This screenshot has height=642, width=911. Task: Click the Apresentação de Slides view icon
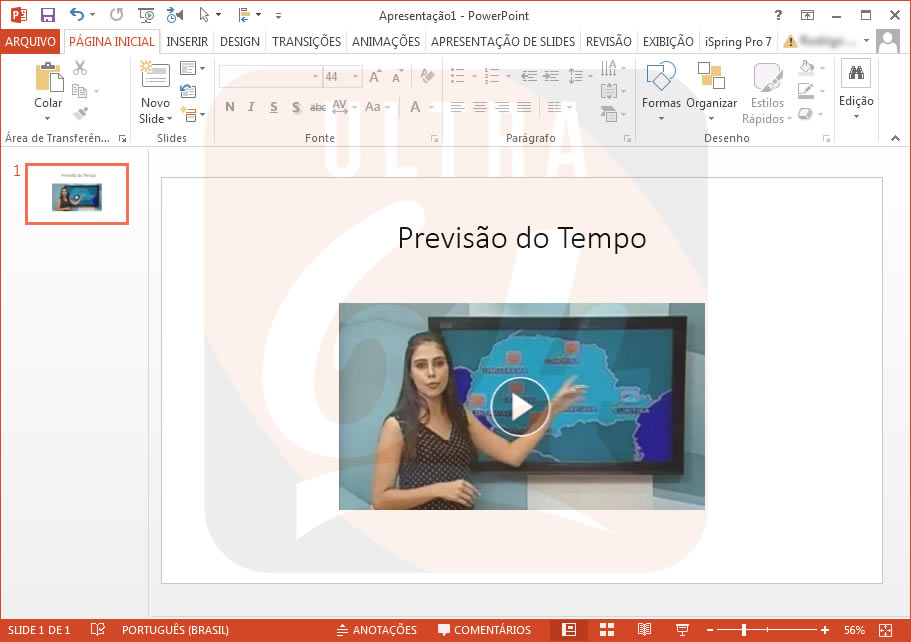(x=682, y=630)
